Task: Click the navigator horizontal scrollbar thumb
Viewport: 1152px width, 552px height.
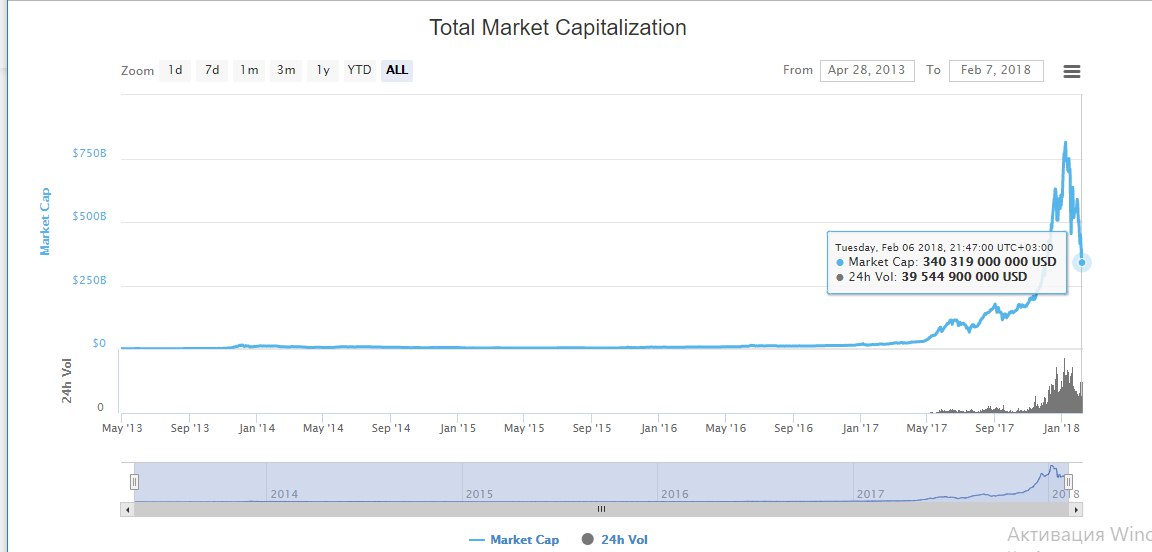Action: [x=601, y=509]
